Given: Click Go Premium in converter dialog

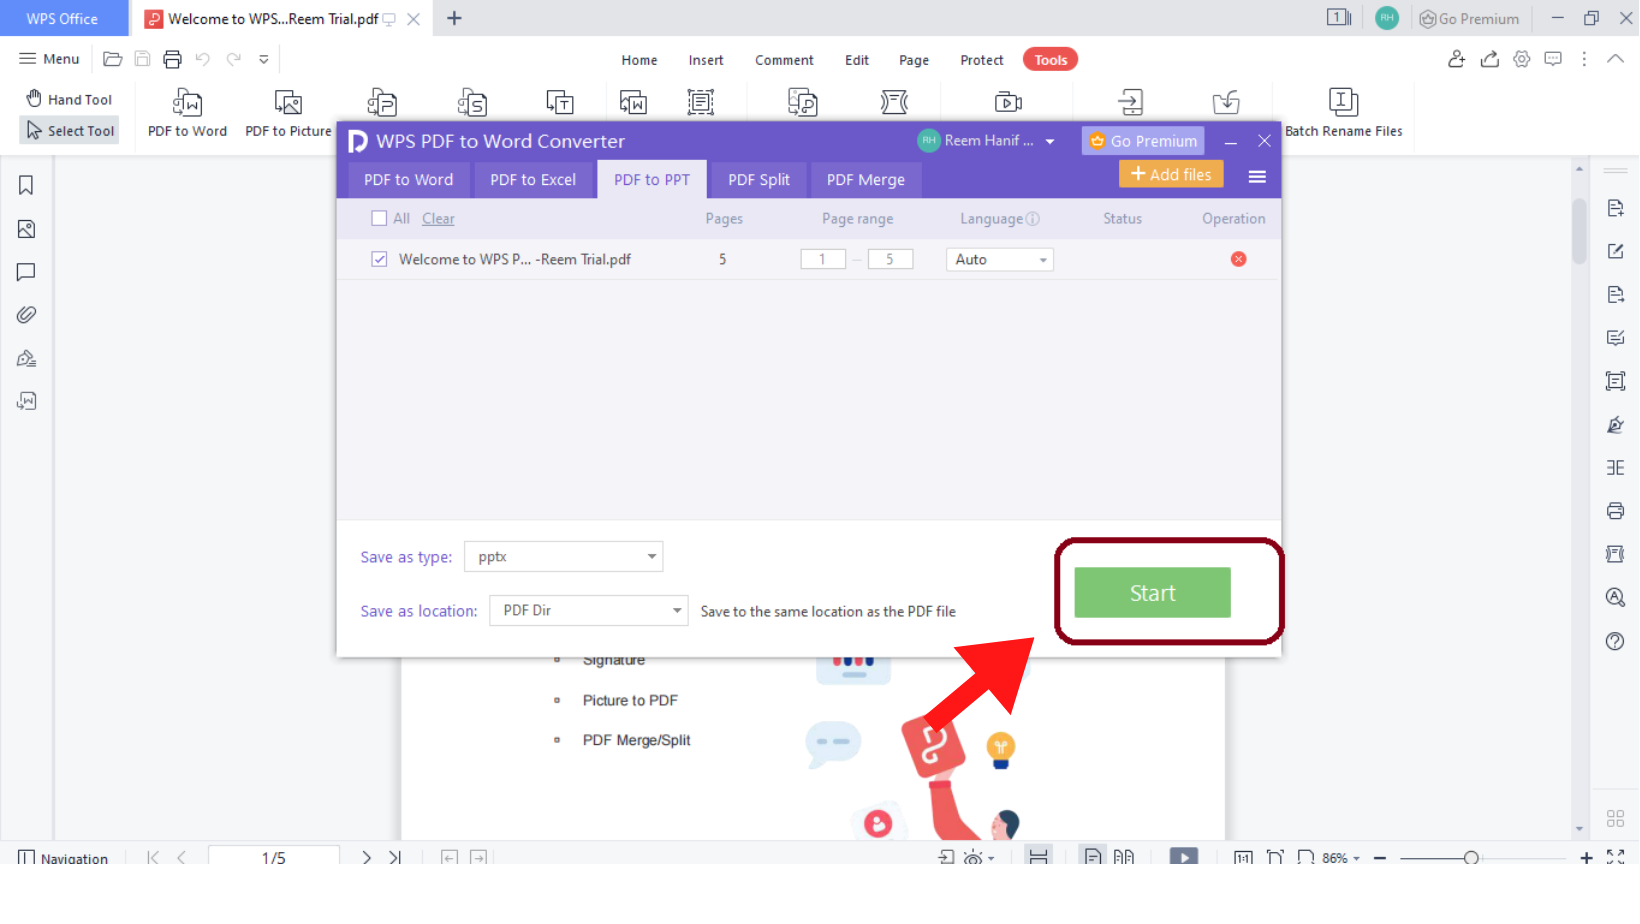Looking at the screenshot, I should (1143, 141).
